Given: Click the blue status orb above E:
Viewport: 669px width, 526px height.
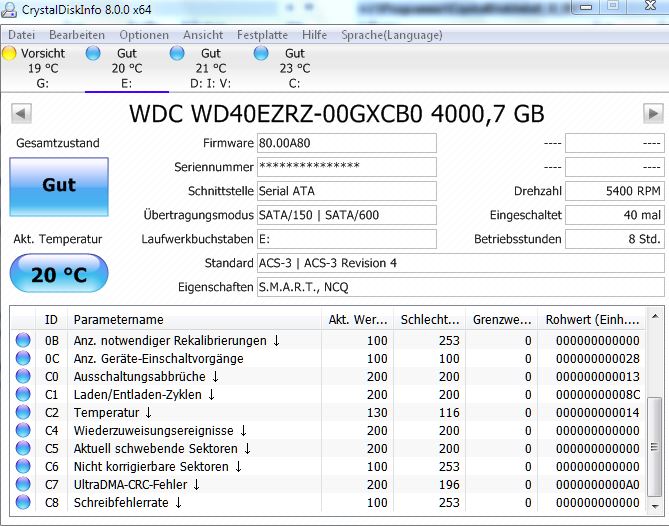Looking at the screenshot, I should (93, 53).
